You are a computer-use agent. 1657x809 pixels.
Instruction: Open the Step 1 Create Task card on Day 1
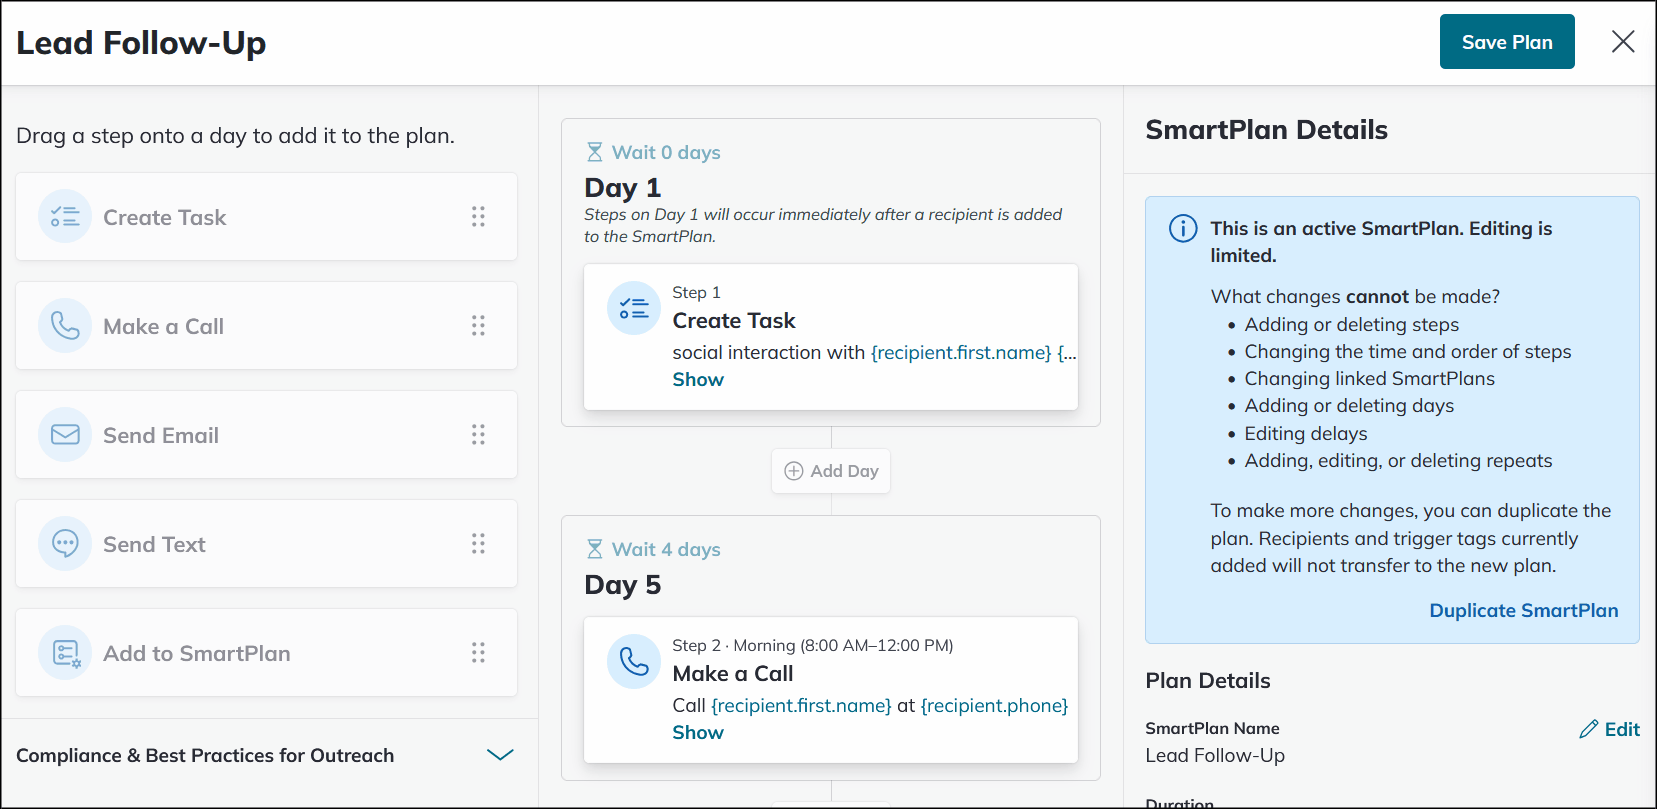point(831,337)
